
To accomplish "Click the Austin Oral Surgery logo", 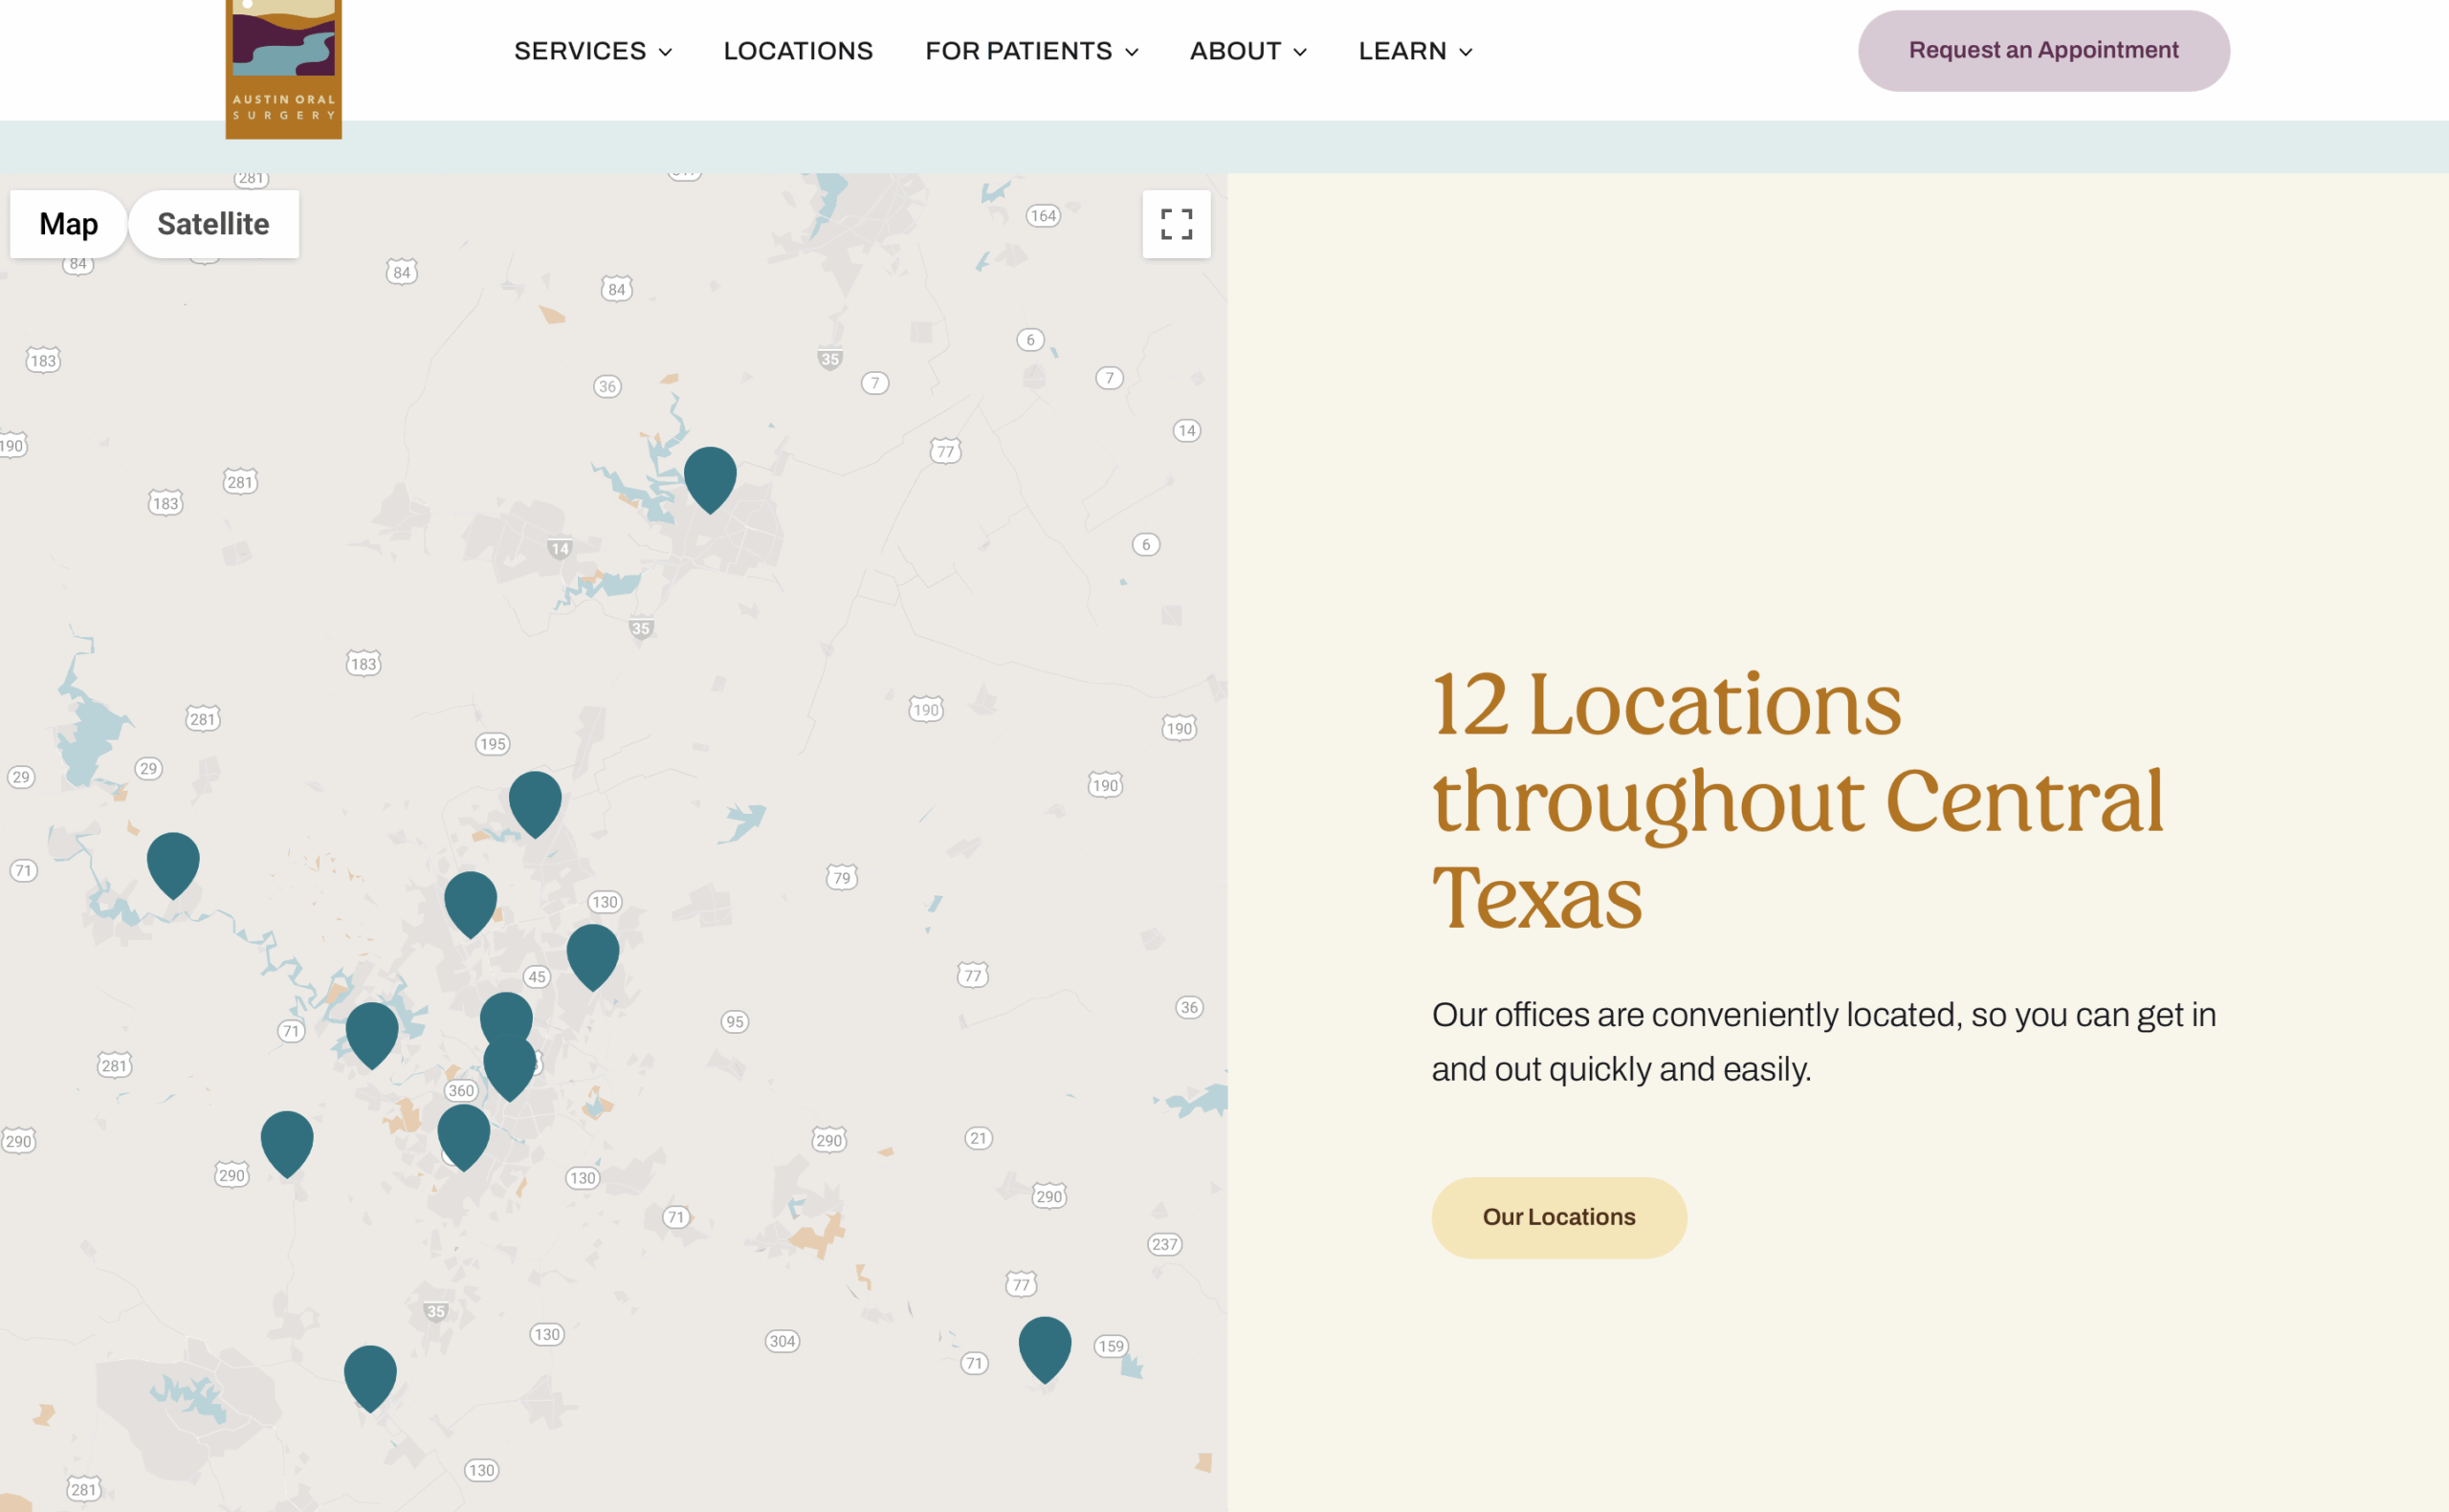I will tap(284, 68).
